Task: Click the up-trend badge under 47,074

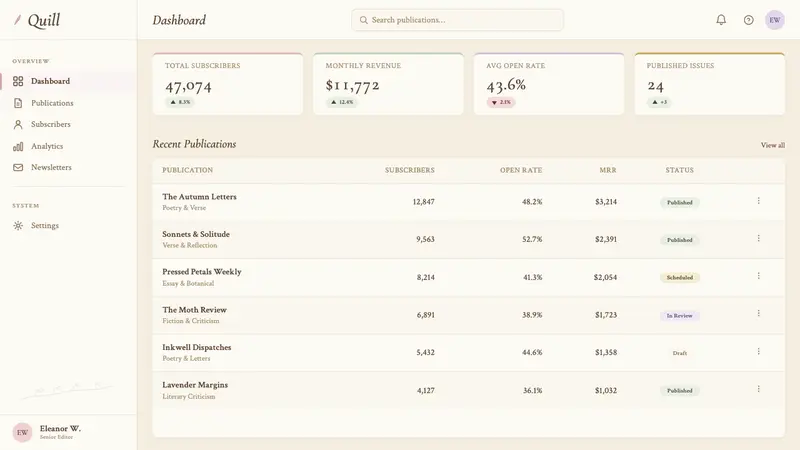Action: pyautogui.click(x=180, y=102)
